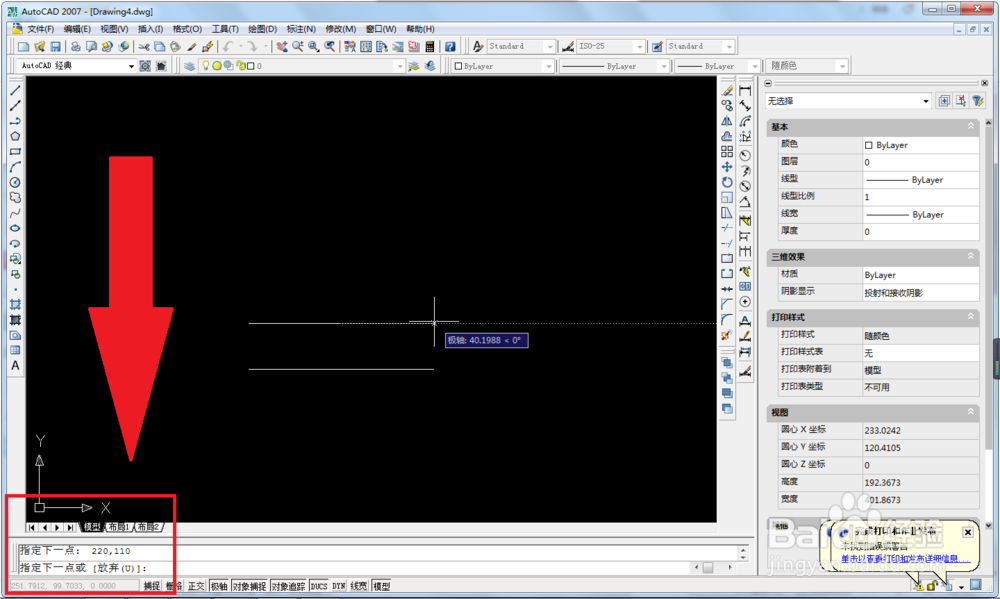Click the Quick Select icon in Properties panel
The height and width of the screenshot is (599, 1000).
[978, 101]
